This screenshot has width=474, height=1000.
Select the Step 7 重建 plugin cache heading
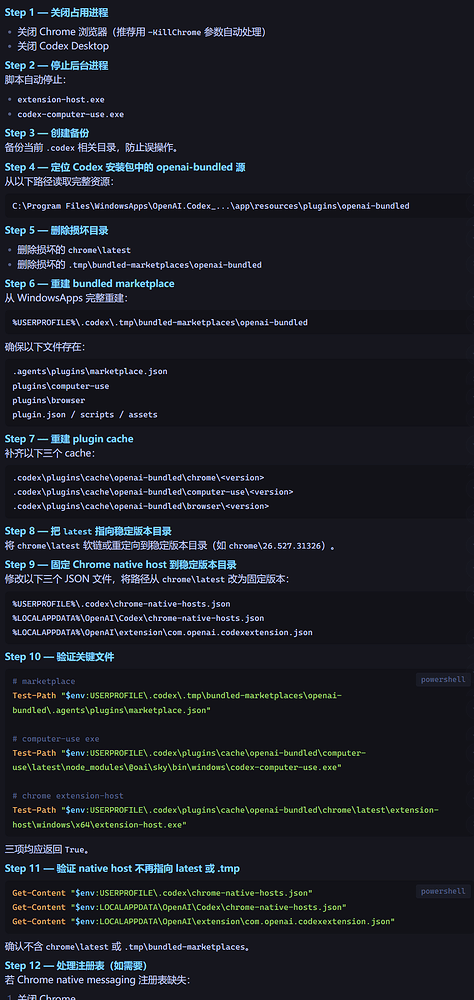click(69, 439)
